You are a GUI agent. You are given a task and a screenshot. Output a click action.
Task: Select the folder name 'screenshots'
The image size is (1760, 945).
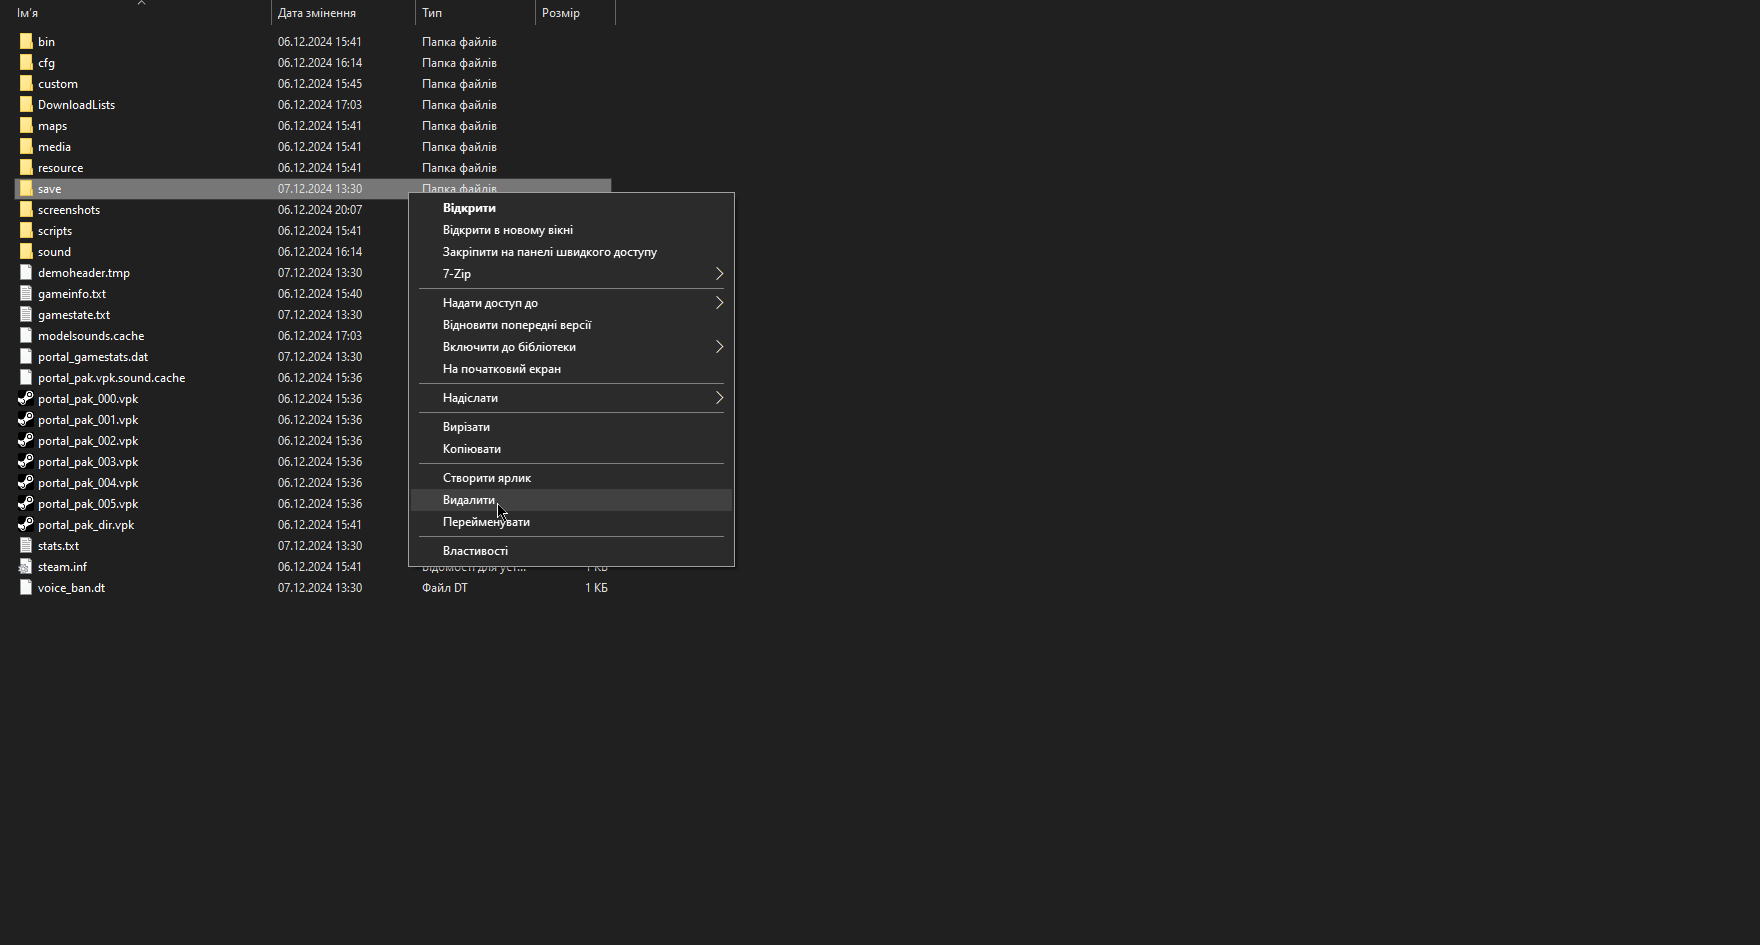[x=69, y=210]
